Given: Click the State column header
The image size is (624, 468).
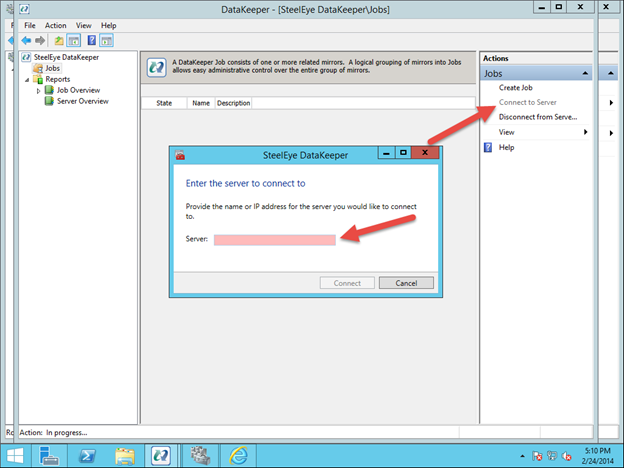Looking at the screenshot, I should click(164, 103).
